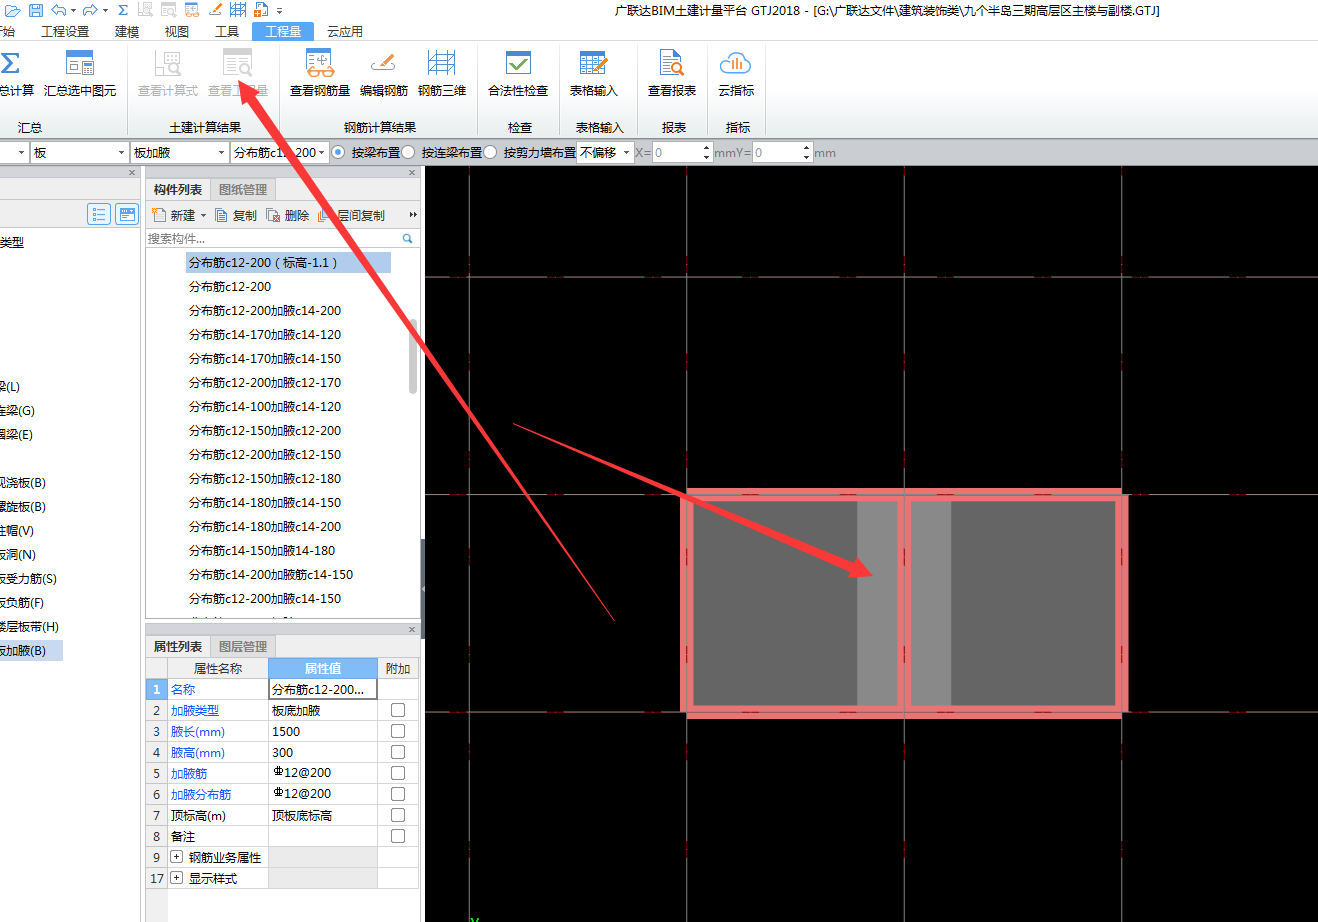Switch to 图纸管理 tab

click(x=243, y=189)
